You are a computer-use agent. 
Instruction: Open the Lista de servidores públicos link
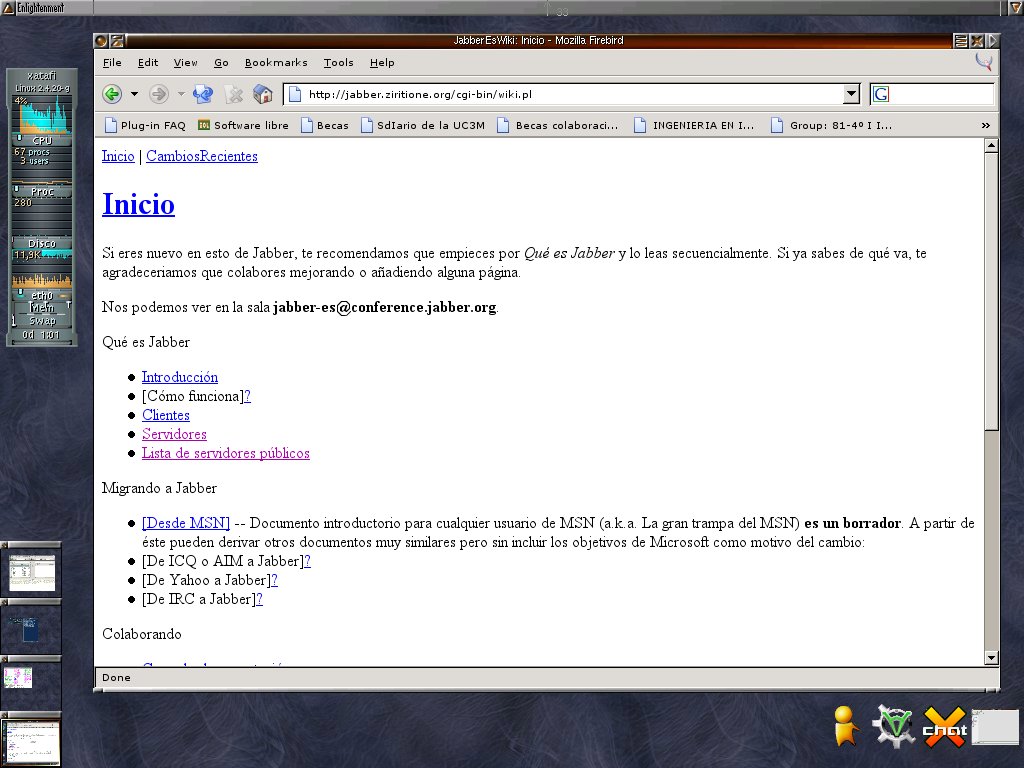click(225, 453)
